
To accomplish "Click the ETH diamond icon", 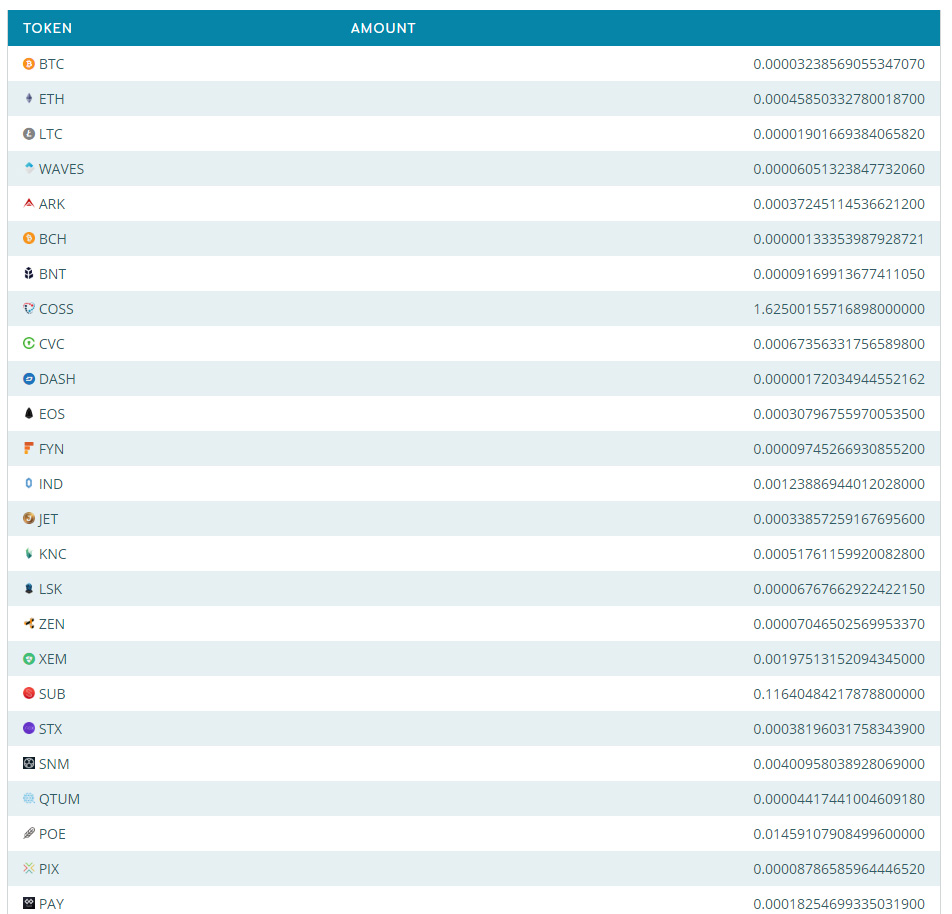I will 29,98.
